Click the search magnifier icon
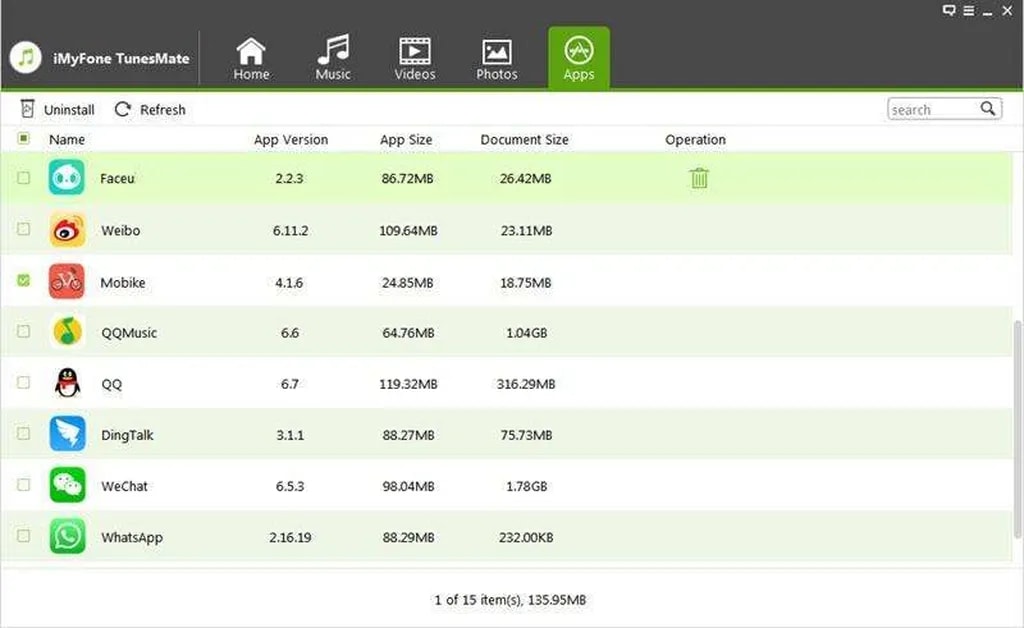This screenshot has width=1024, height=628. click(988, 109)
